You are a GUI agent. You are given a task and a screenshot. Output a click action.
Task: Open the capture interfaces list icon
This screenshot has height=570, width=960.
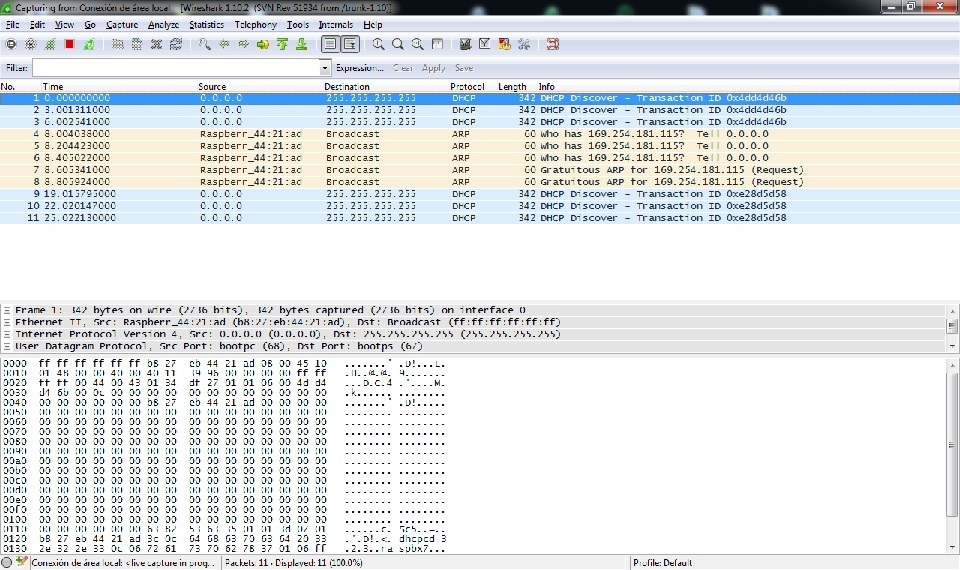[10, 44]
